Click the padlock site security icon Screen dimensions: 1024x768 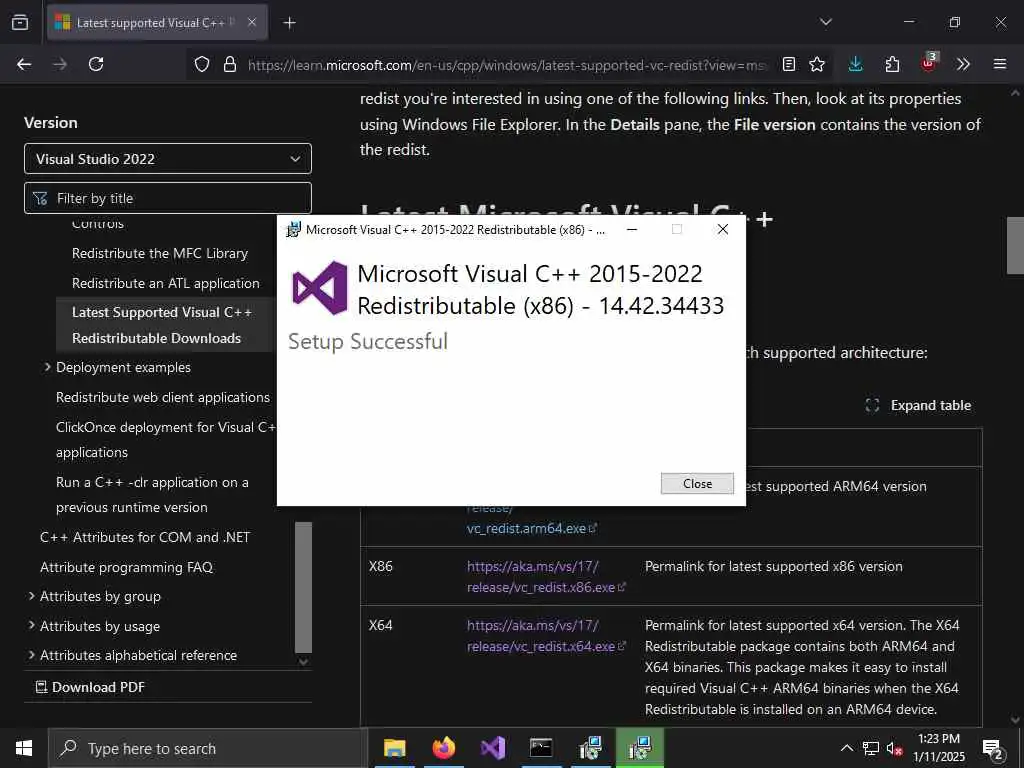tap(229, 64)
